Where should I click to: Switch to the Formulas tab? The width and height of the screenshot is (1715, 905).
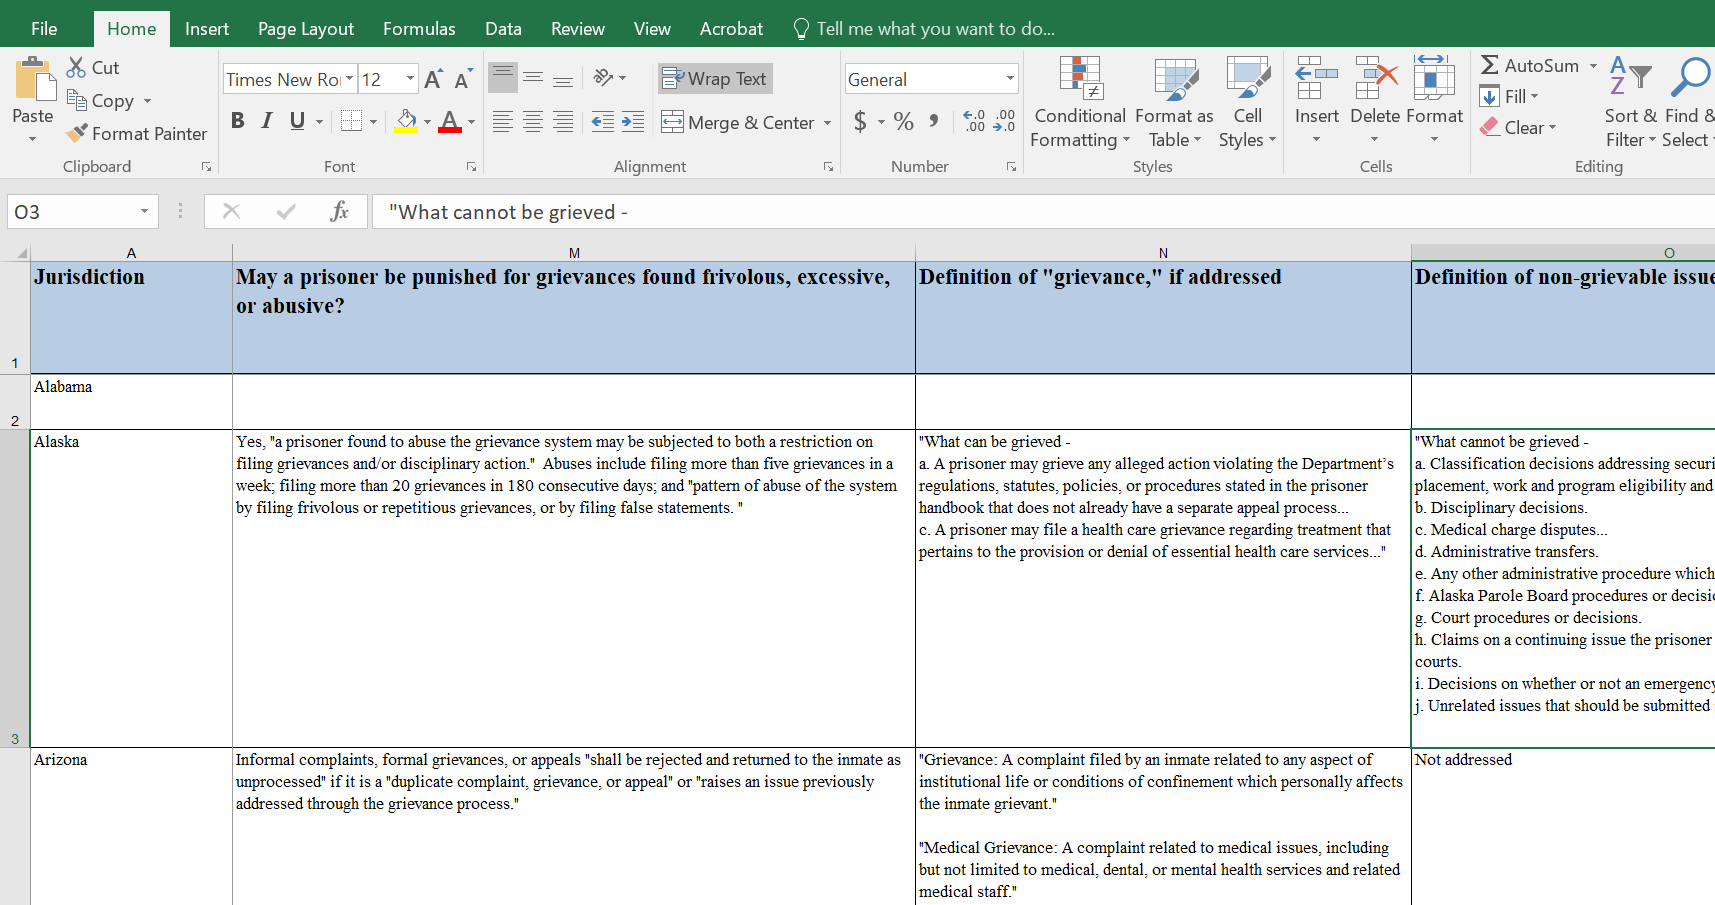tap(419, 29)
